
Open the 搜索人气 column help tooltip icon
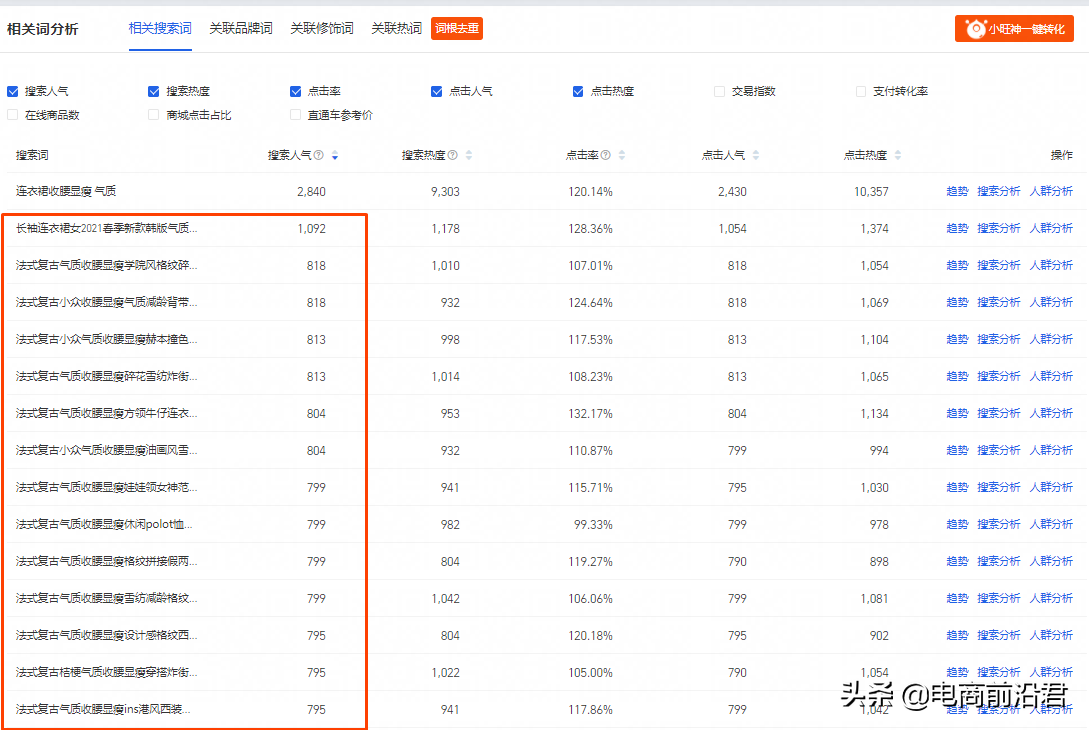(x=319, y=155)
